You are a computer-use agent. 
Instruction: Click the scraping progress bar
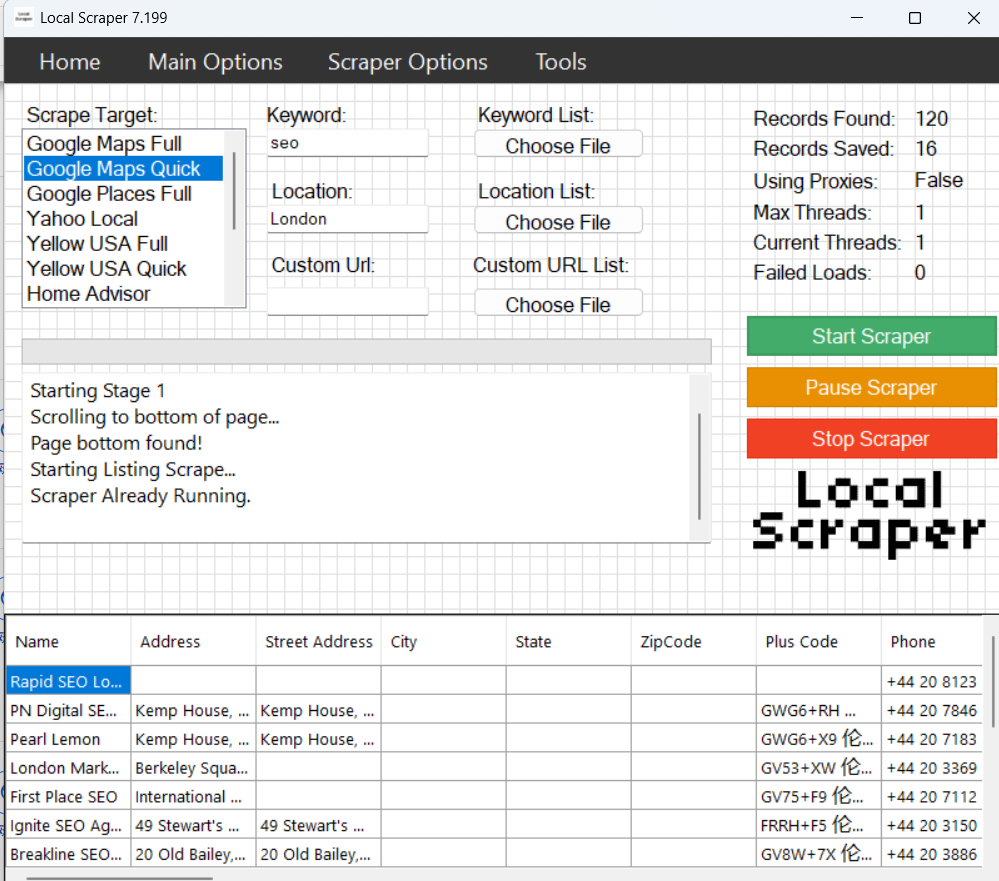367,352
